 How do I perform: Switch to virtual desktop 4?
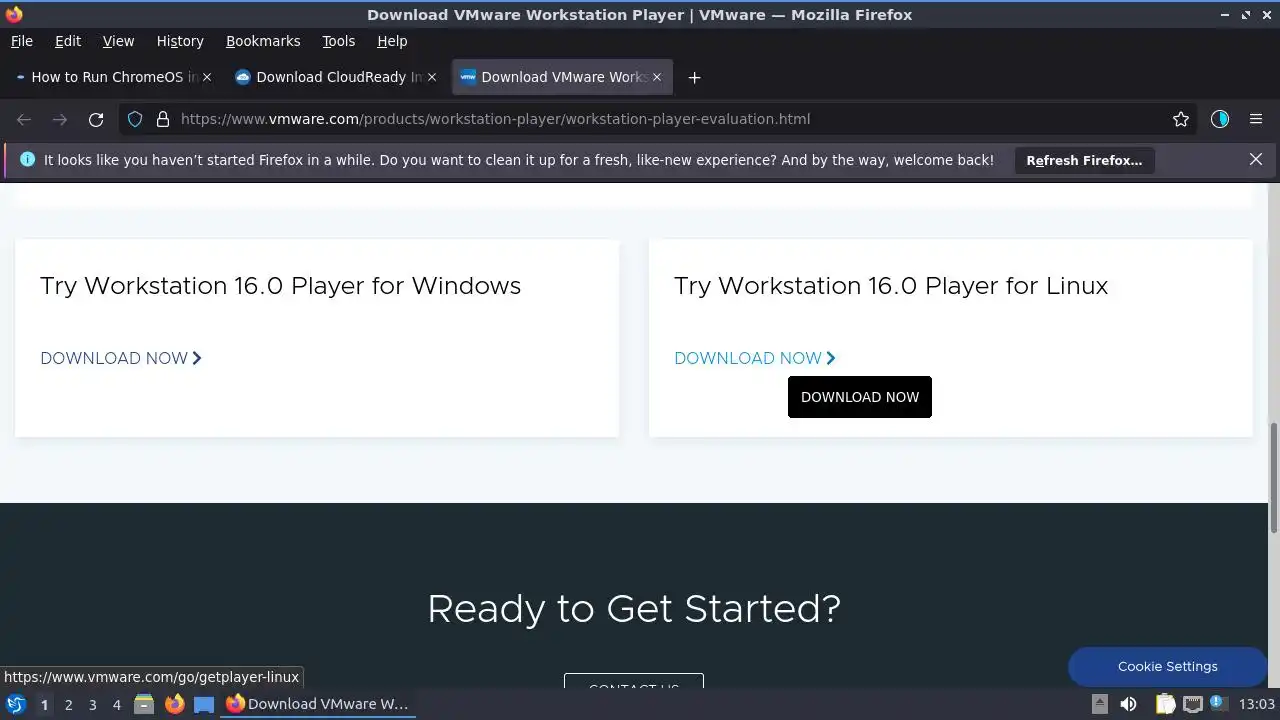coord(116,704)
